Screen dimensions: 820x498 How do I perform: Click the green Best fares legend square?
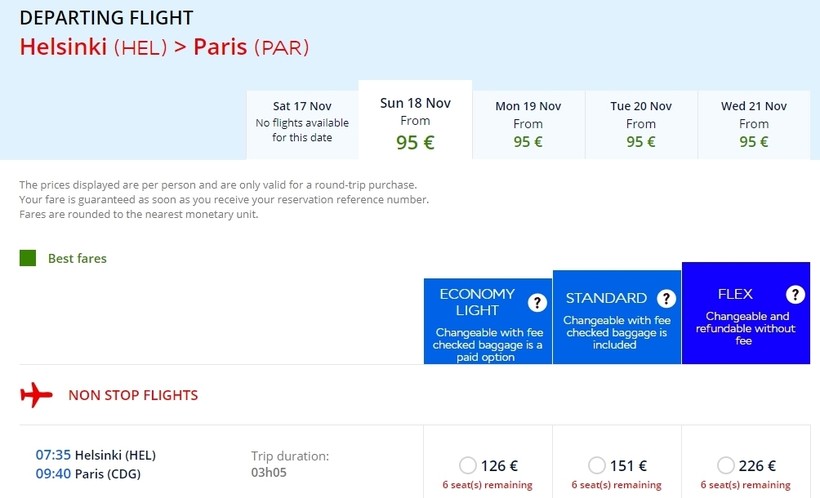point(28,258)
